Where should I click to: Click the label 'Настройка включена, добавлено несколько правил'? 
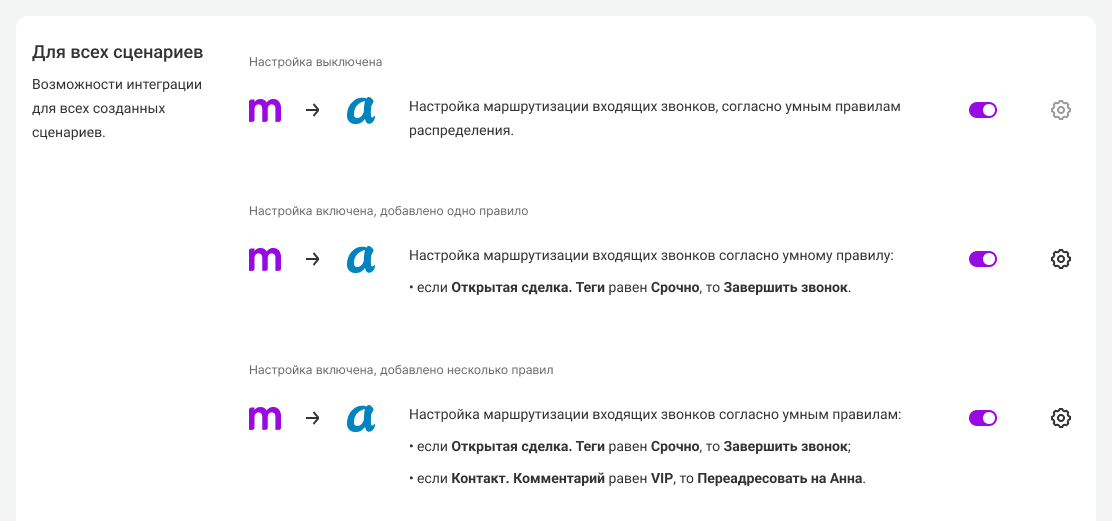pos(401,370)
